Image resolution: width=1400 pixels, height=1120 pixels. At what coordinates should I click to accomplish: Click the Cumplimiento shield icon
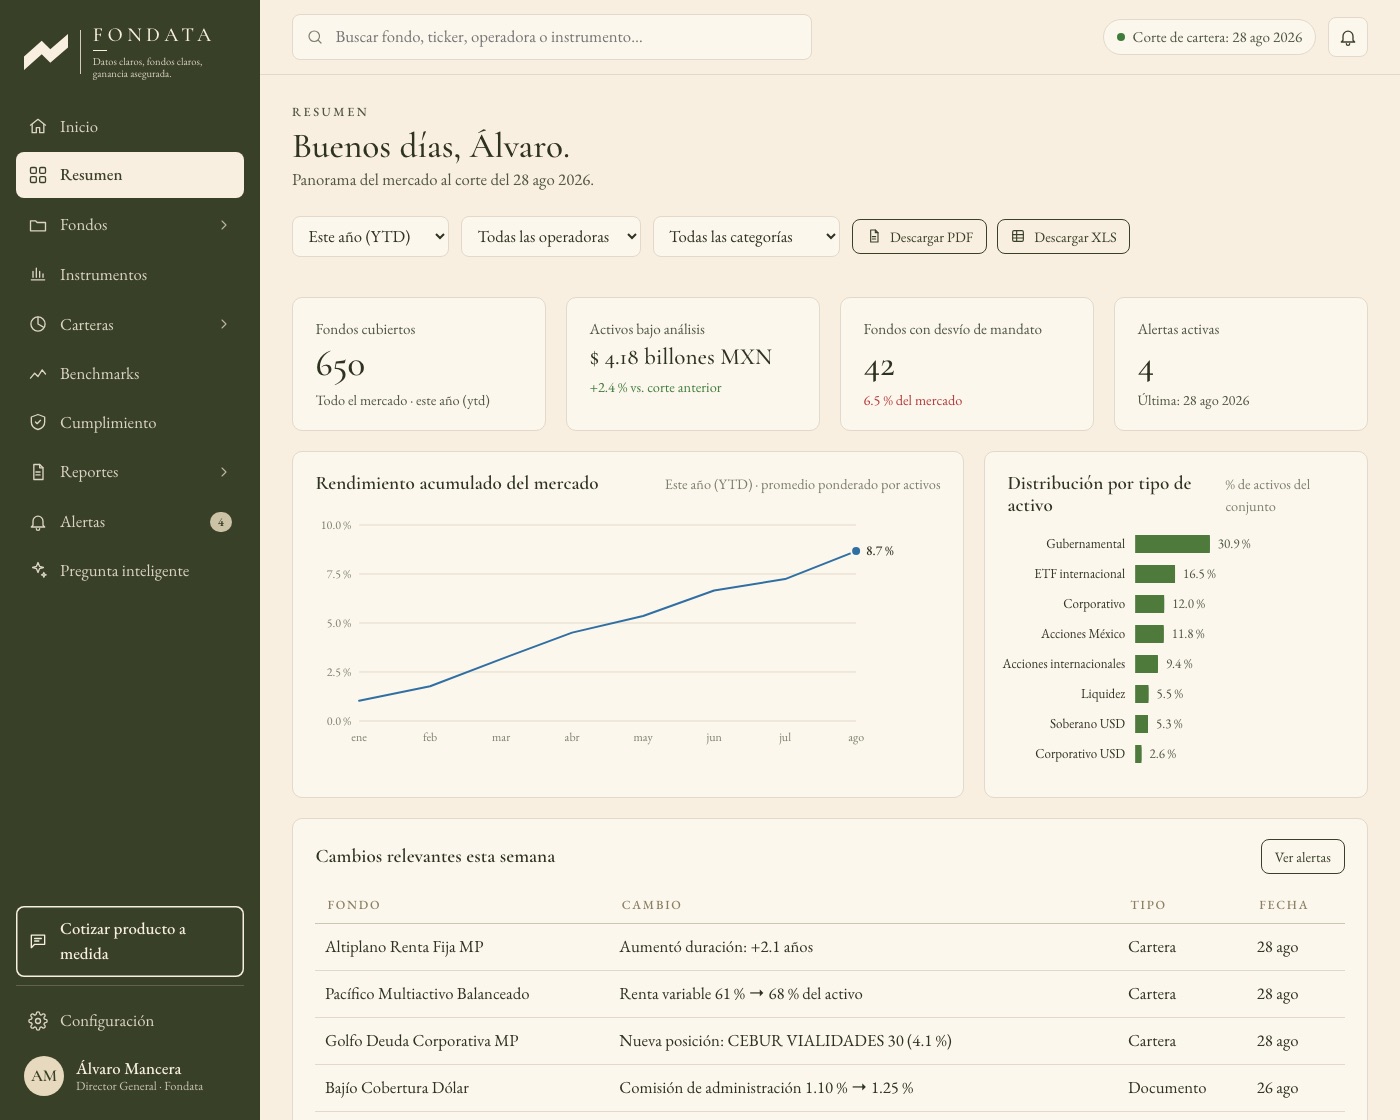(38, 422)
